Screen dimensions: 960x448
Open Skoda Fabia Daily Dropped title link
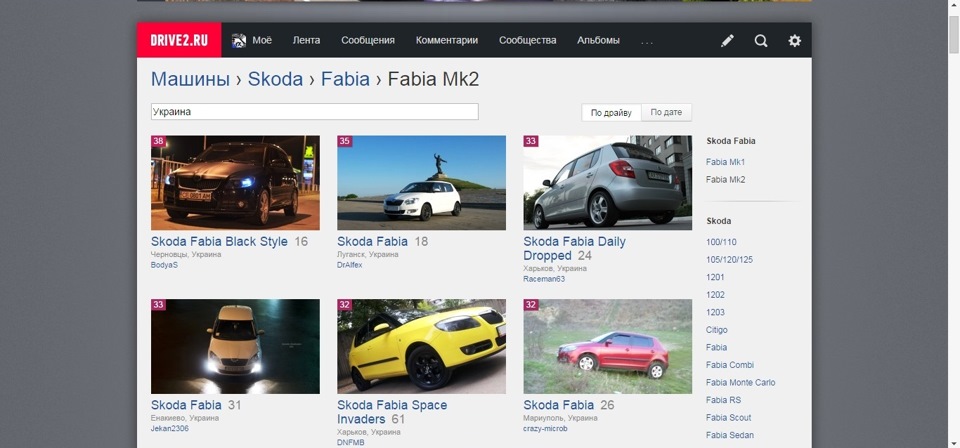[574, 248]
